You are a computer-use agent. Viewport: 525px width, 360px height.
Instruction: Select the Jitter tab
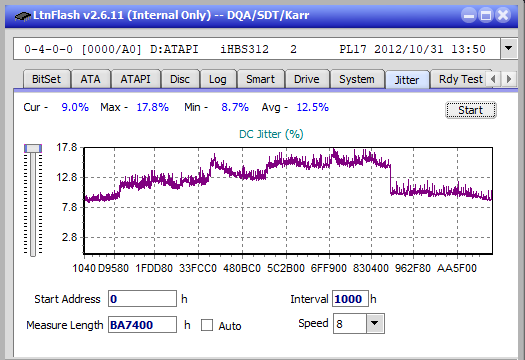point(407,80)
